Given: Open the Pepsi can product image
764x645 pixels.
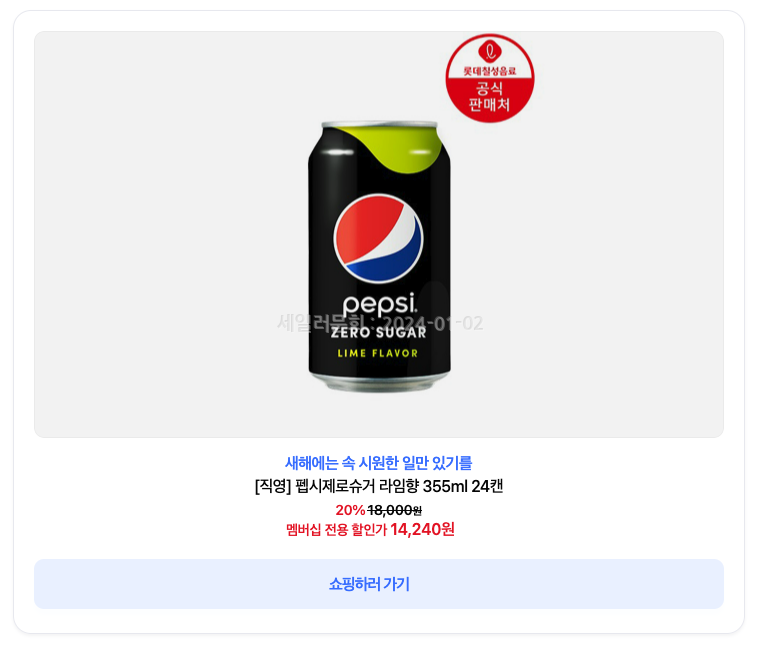Looking at the screenshot, I should (x=379, y=256).
